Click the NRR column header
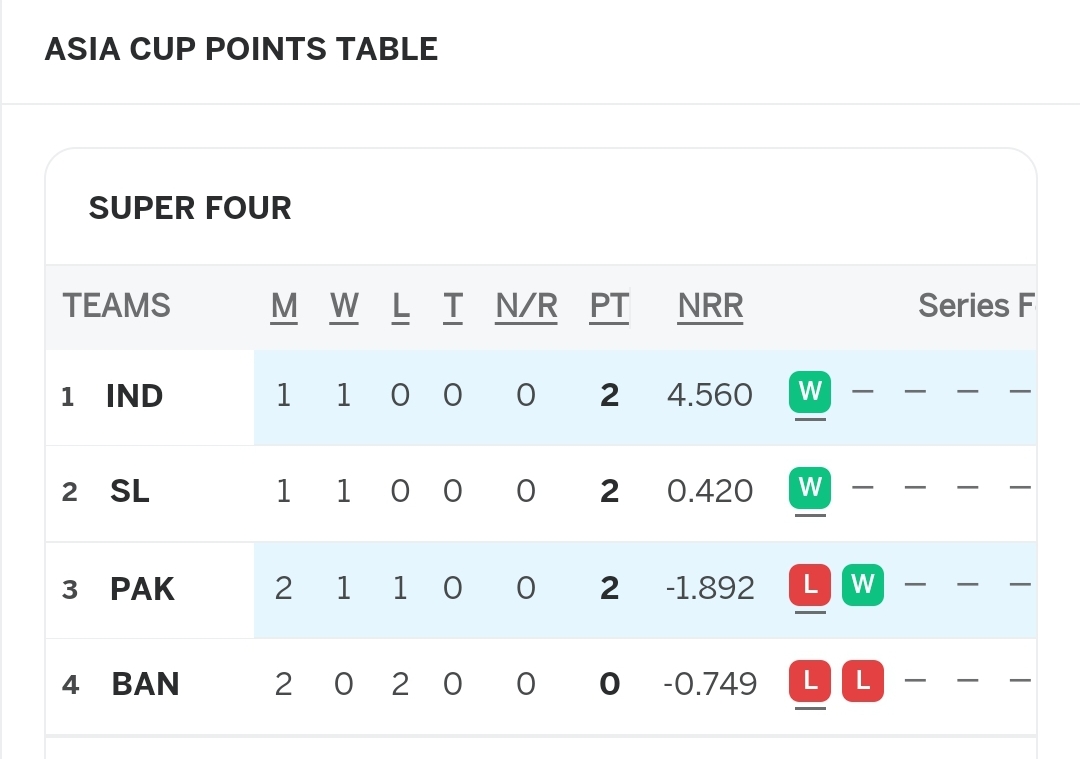The width and height of the screenshot is (1080, 759). click(710, 306)
